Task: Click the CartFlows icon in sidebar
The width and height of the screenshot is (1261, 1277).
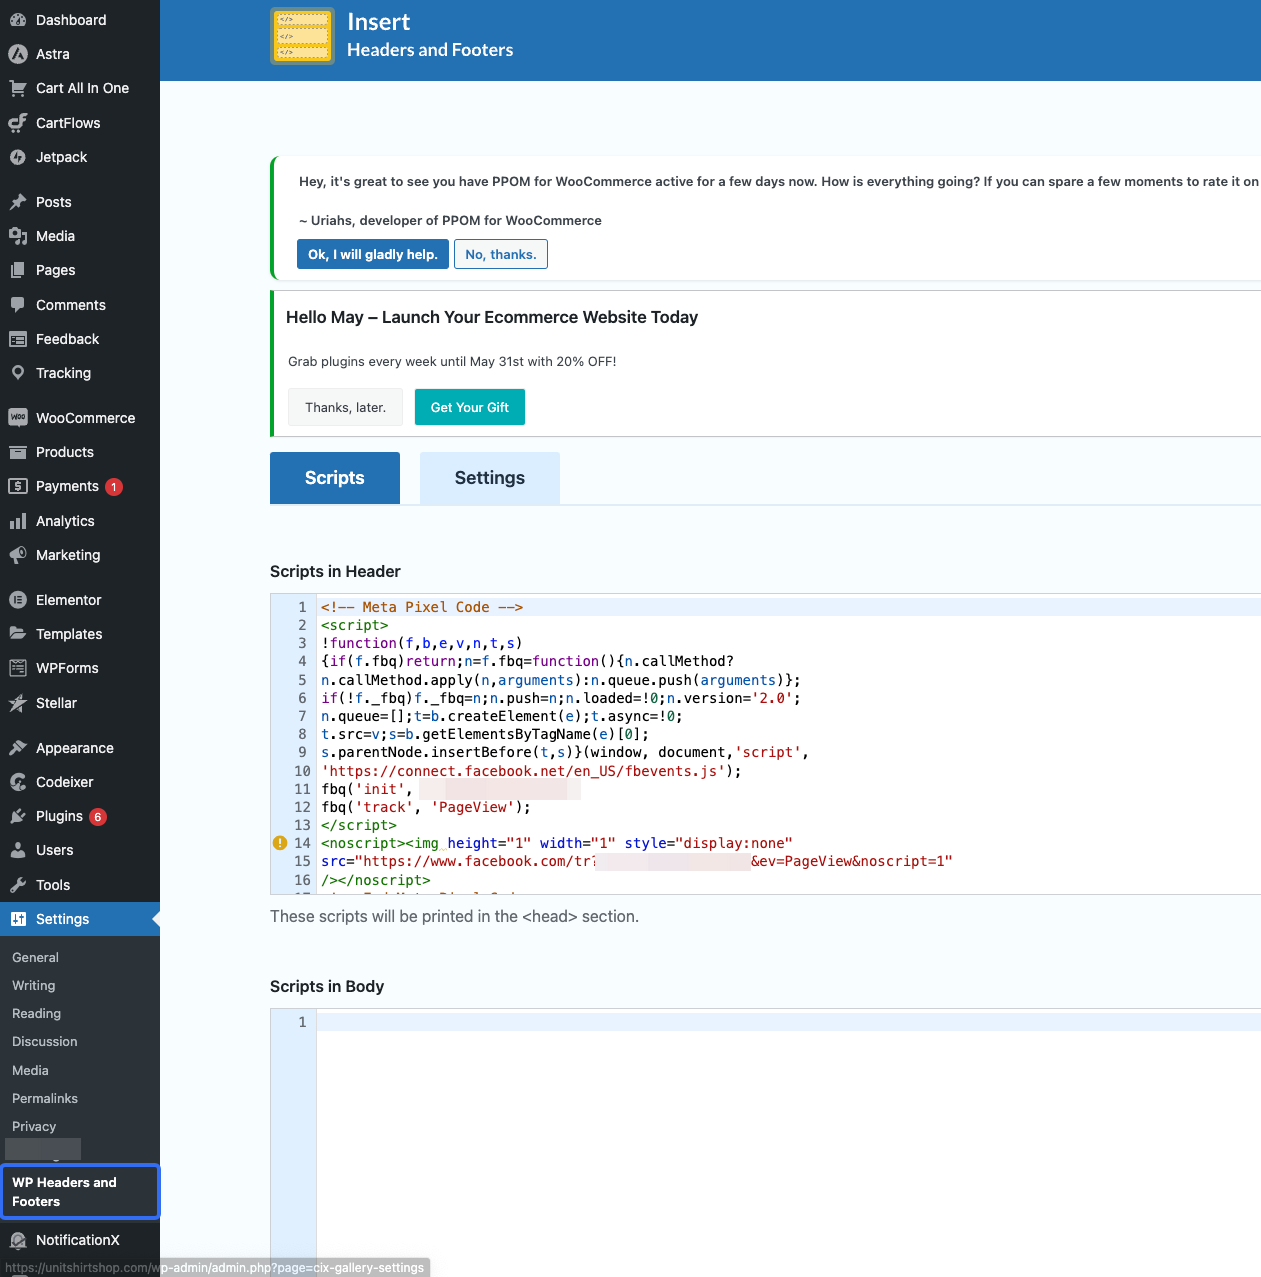Action: tap(18, 123)
